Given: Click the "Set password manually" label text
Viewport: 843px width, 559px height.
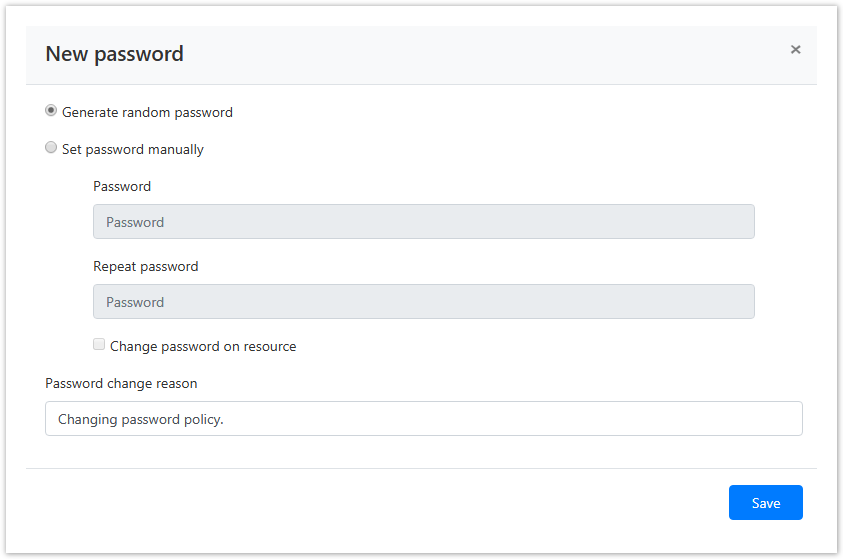Looking at the screenshot, I should 133,150.
